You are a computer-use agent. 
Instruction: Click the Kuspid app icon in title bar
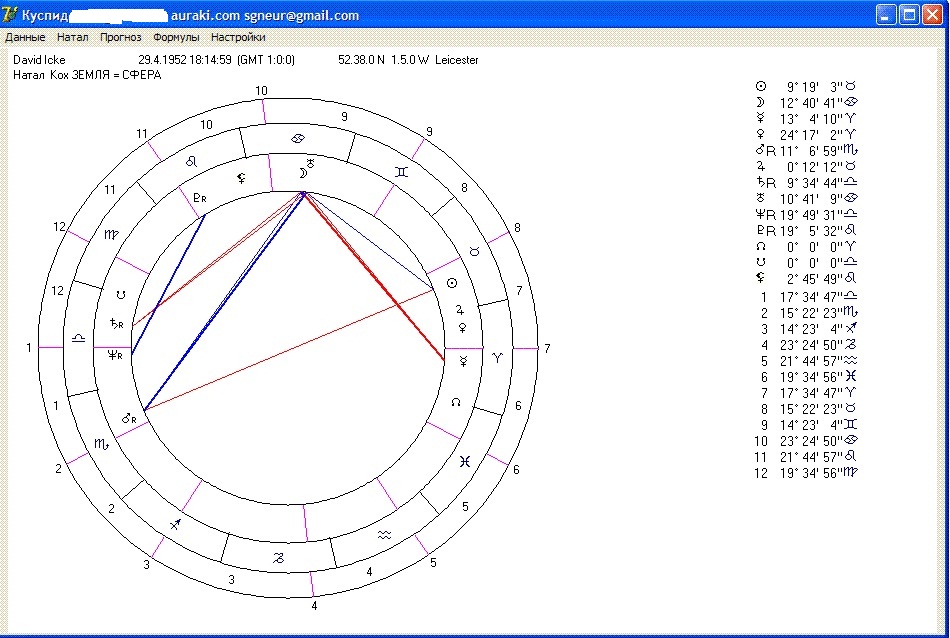point(11,14)
